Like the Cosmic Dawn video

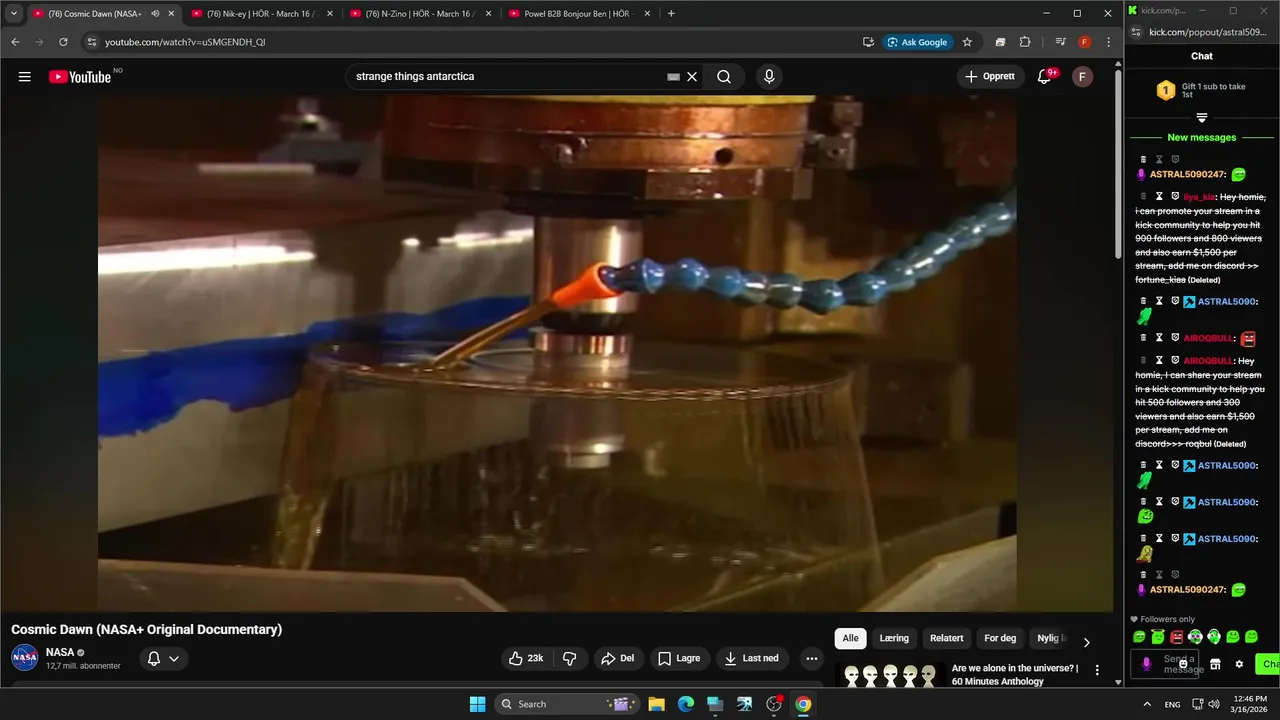pos(527,658)
